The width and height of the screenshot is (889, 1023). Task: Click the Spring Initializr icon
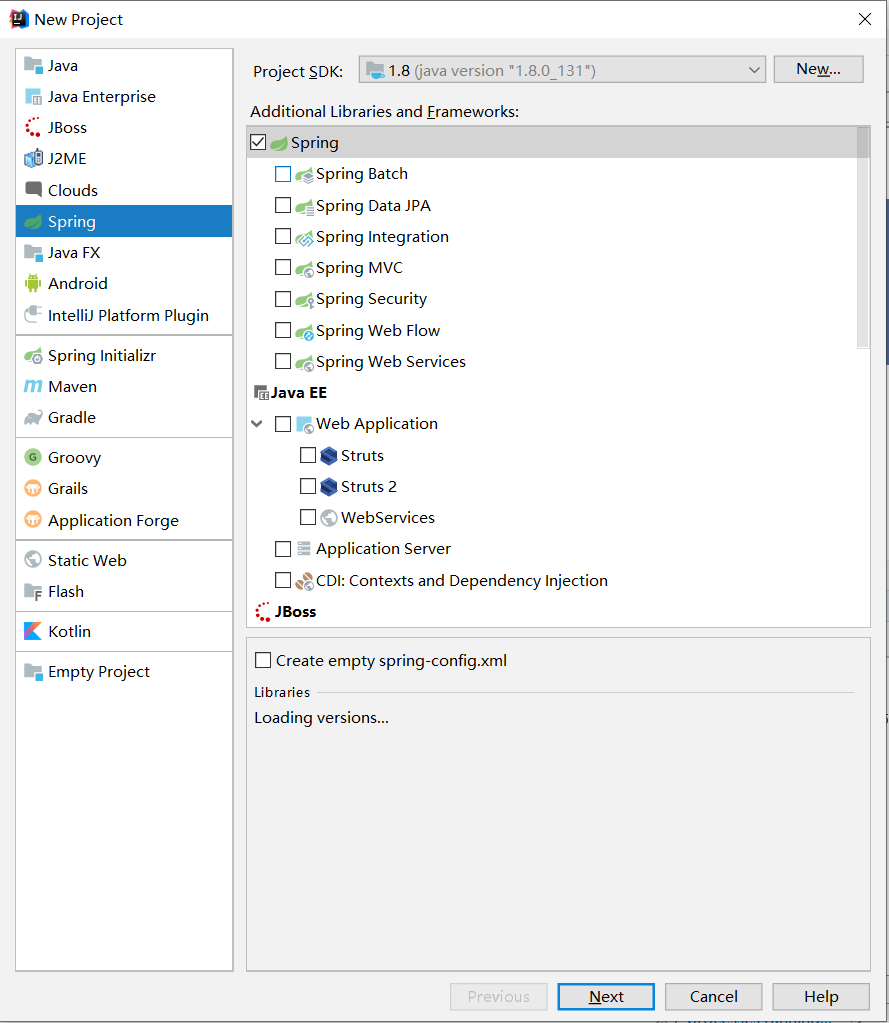[33, 356]
